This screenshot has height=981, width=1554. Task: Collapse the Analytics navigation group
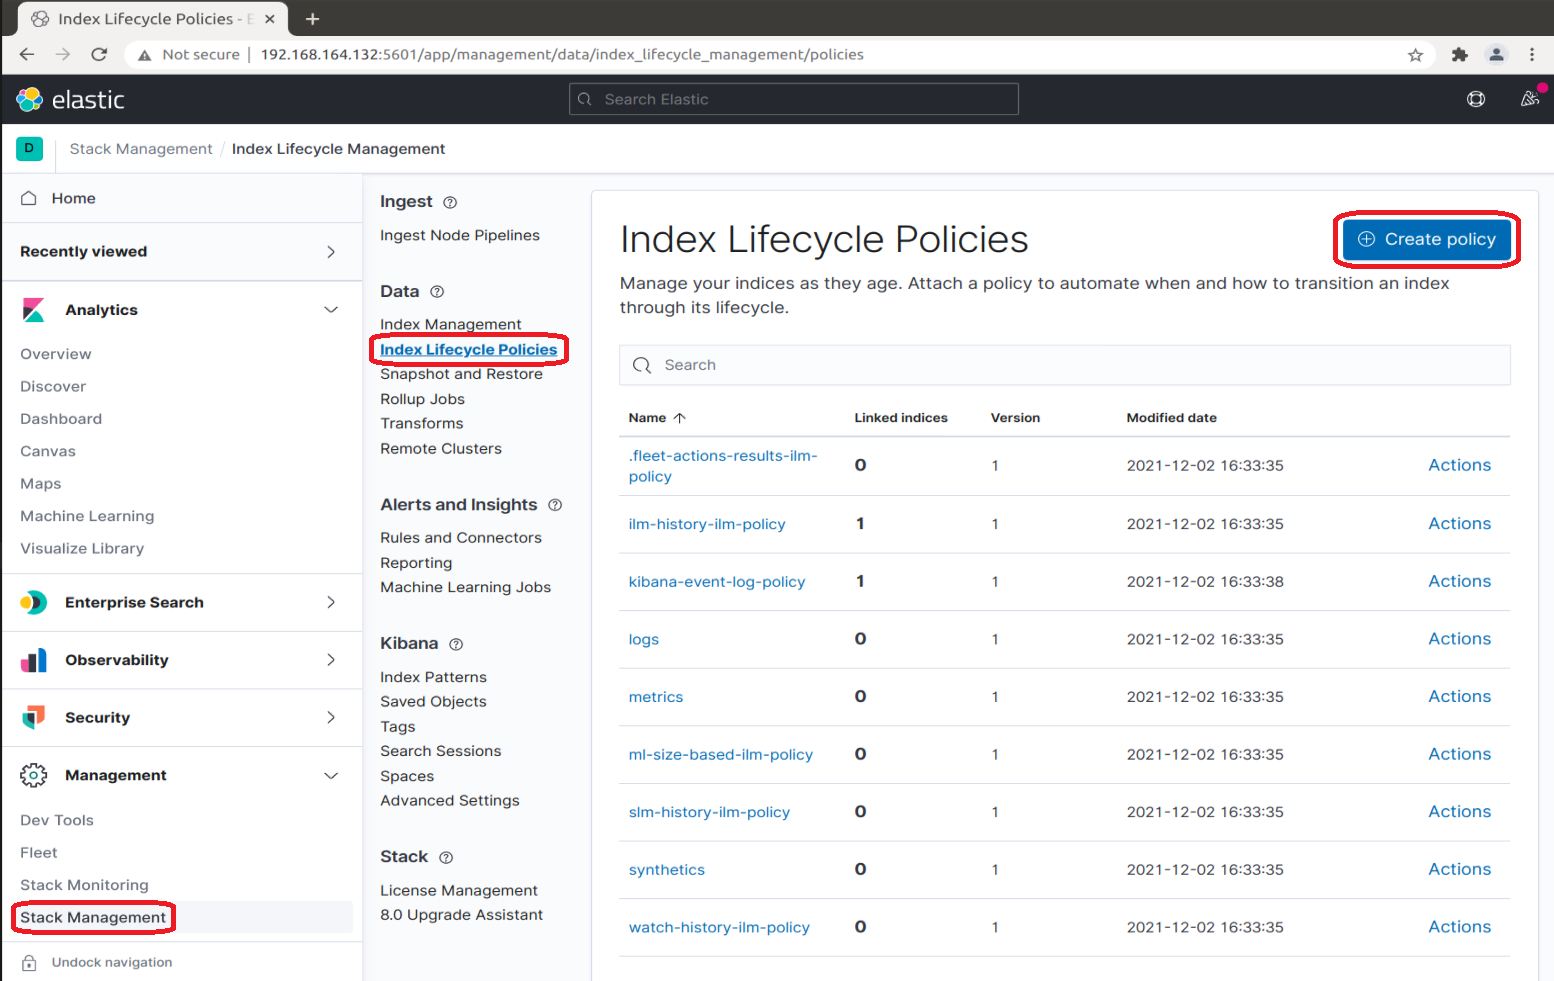pyautogui.click(x=331, y=310)
